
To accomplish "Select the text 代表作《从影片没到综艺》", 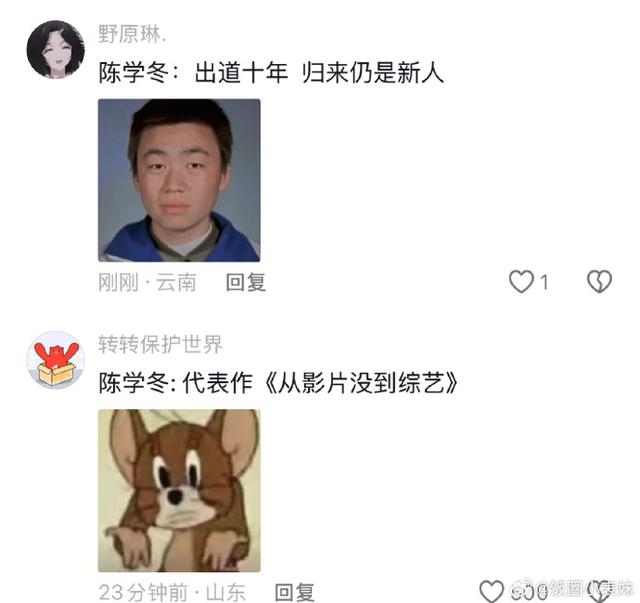I will click(320, 383).
